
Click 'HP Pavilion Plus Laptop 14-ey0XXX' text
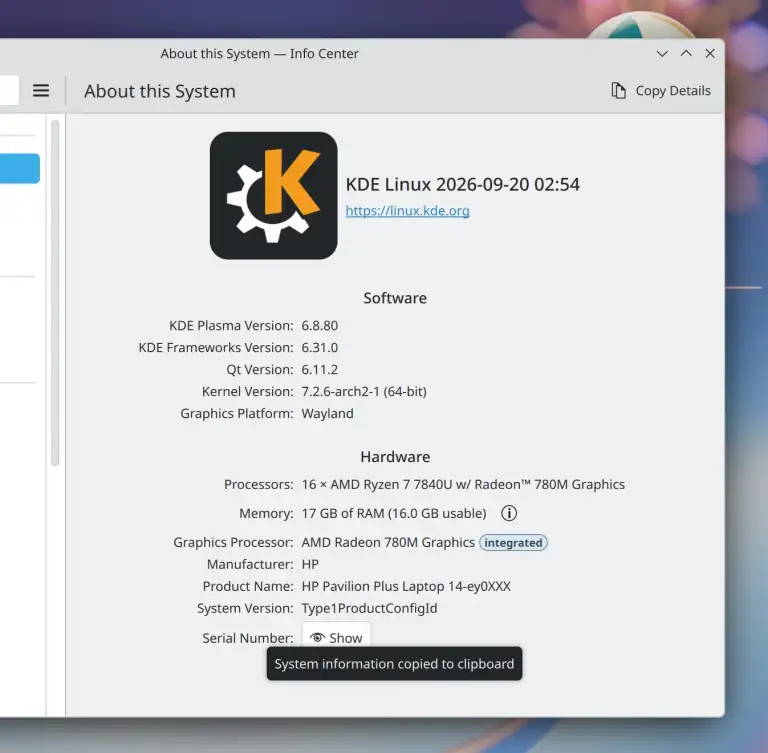(x=406, y=586)
